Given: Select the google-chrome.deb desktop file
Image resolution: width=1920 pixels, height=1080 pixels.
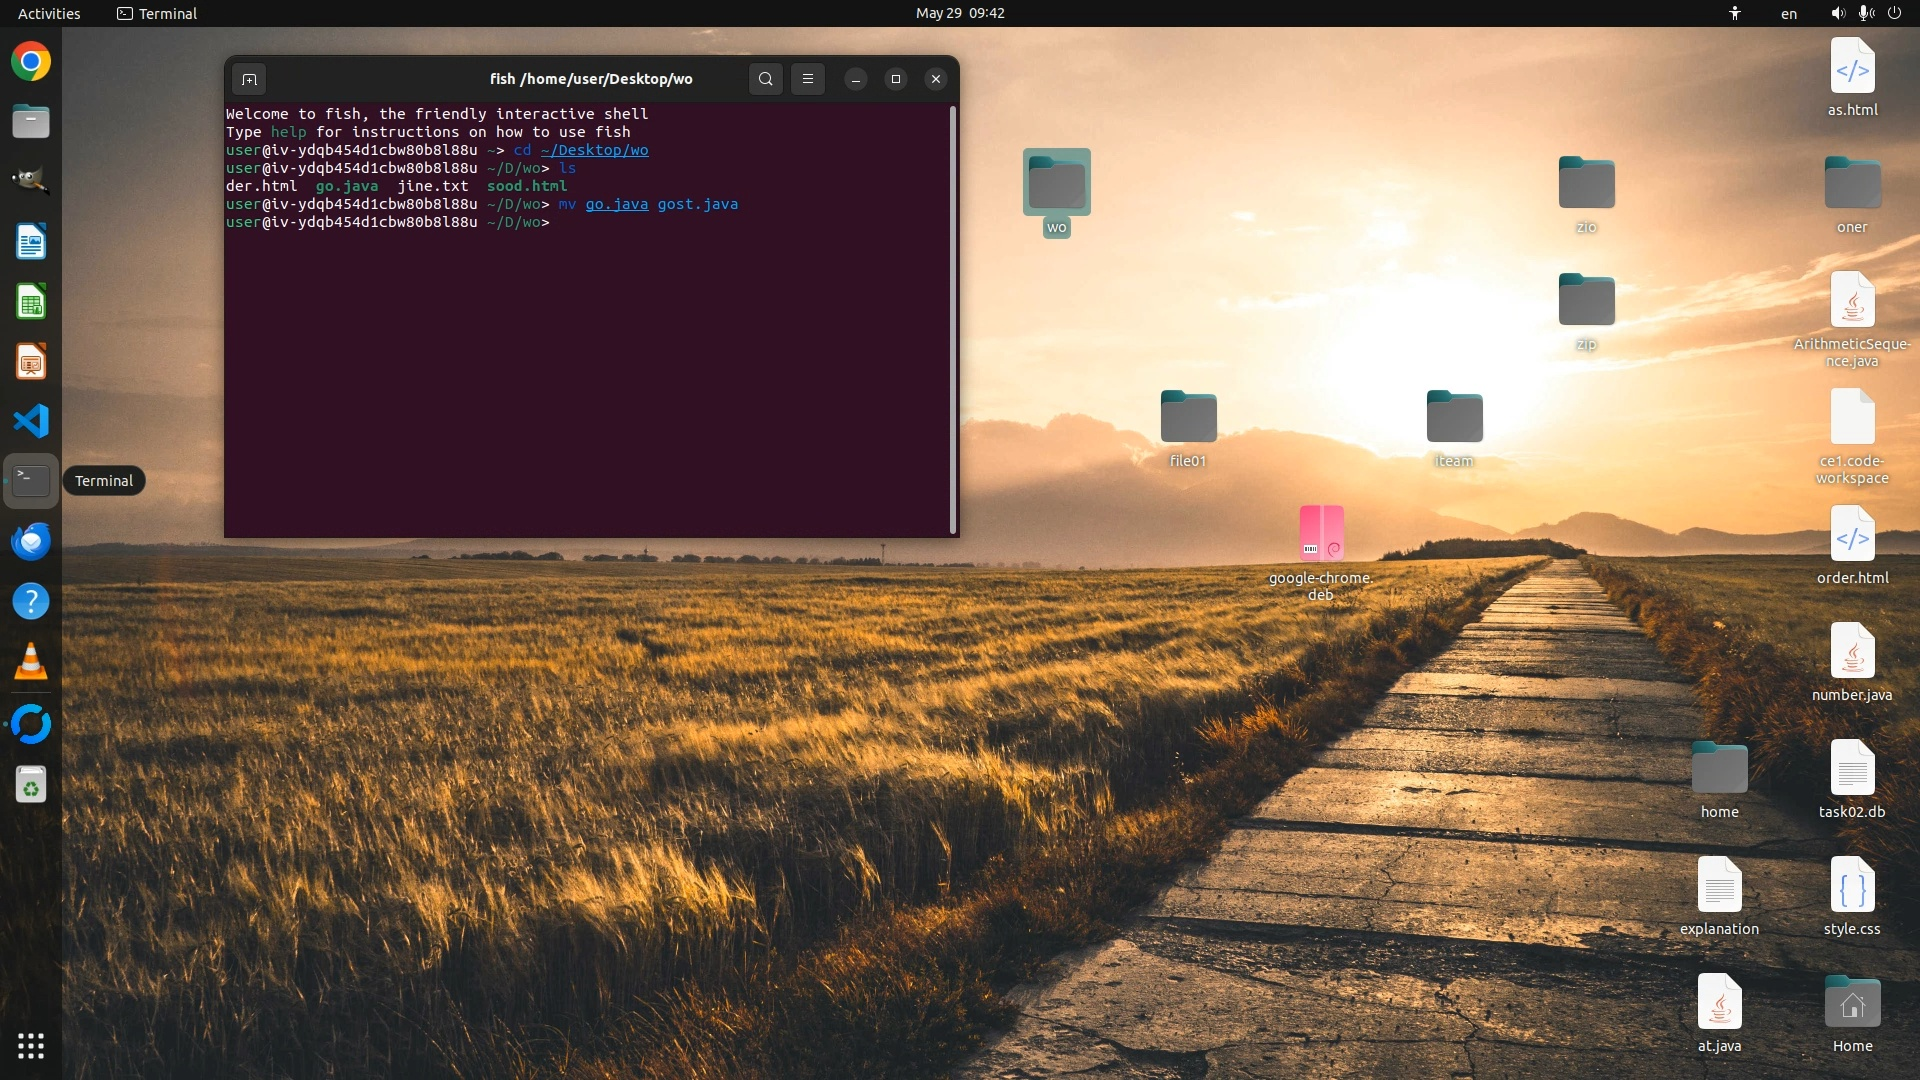Looking at the screenshot, I should pos(1321,534).
